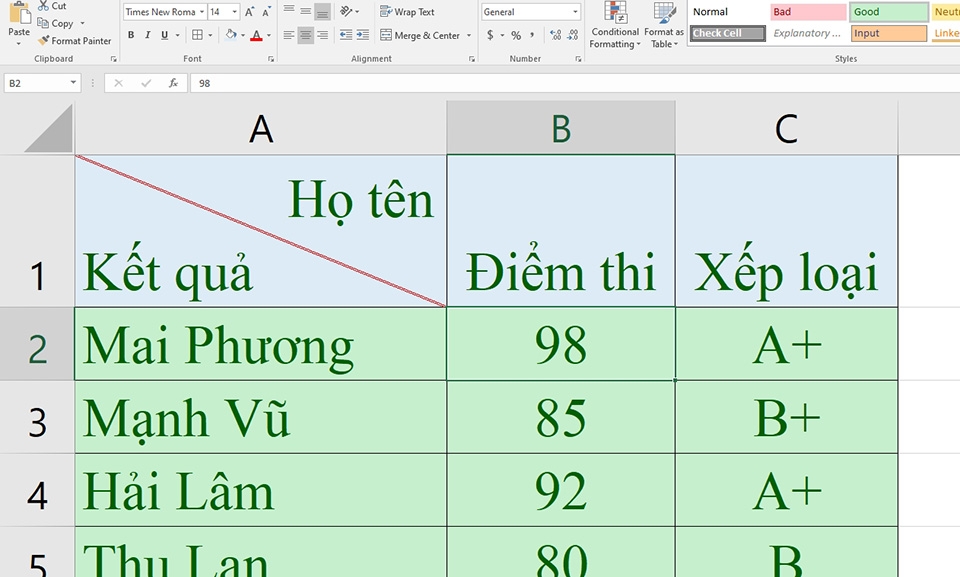Toggle Center horizontal alignment

point(306,35)
